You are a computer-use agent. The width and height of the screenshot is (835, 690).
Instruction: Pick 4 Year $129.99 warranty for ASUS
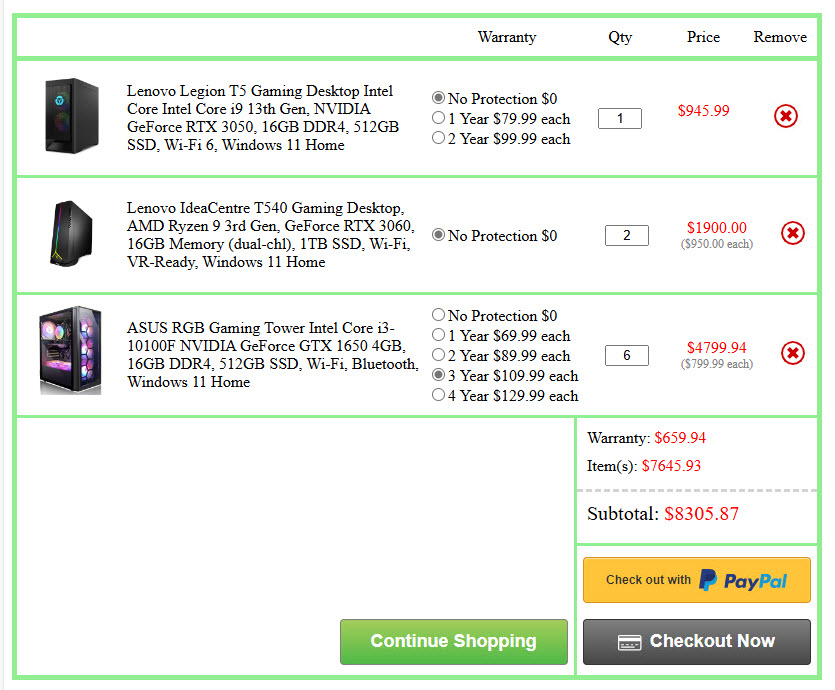pyautogui.click(x=438, y=395)
